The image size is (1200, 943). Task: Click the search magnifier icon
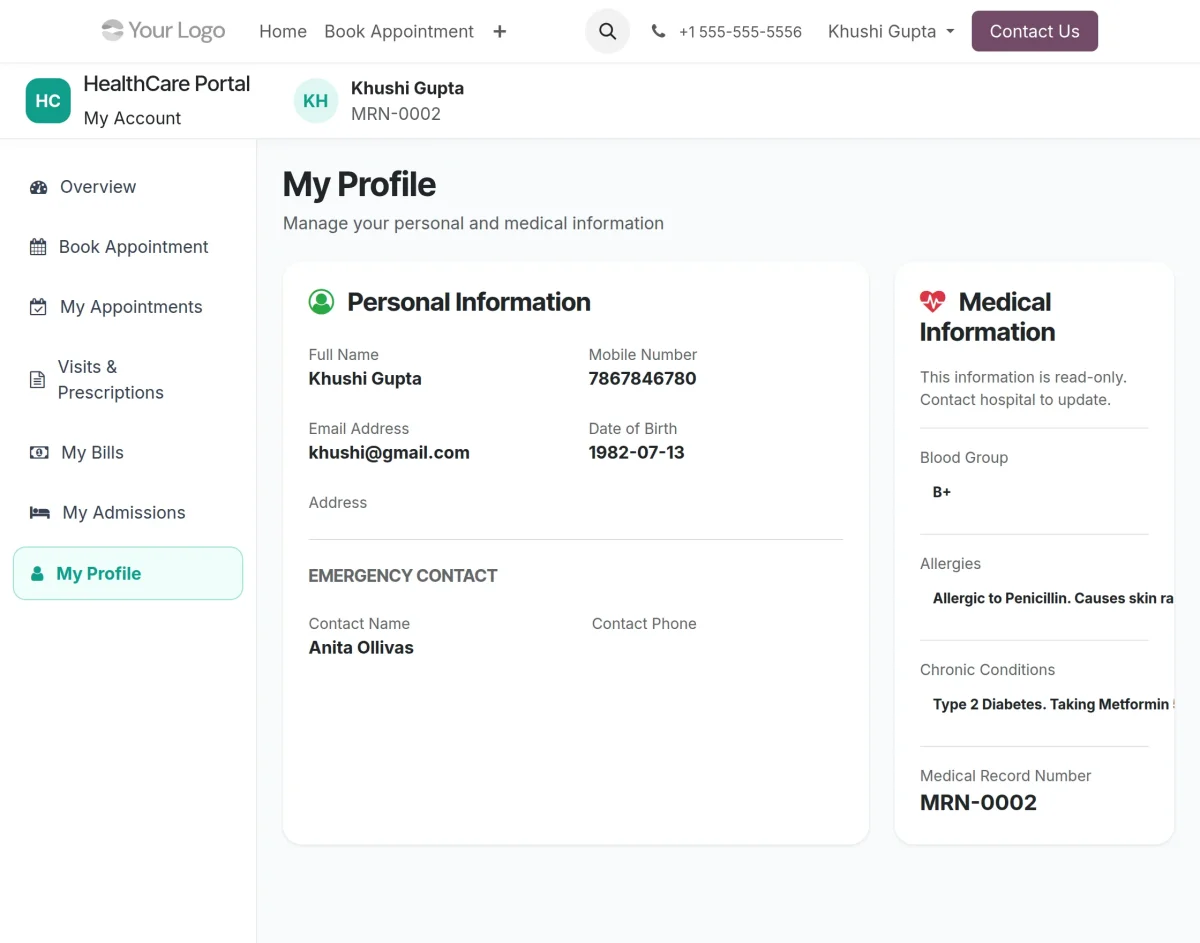[607, 31]
